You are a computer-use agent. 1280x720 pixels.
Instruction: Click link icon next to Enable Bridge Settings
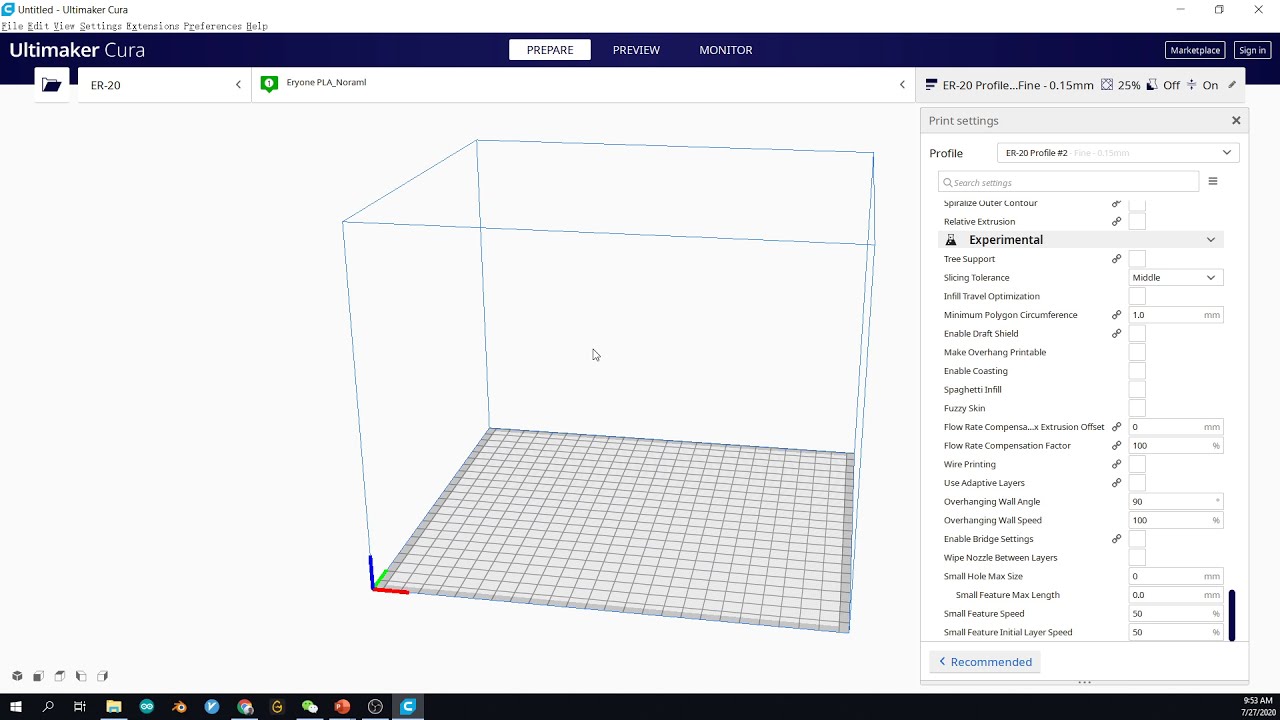point(1117,539)
